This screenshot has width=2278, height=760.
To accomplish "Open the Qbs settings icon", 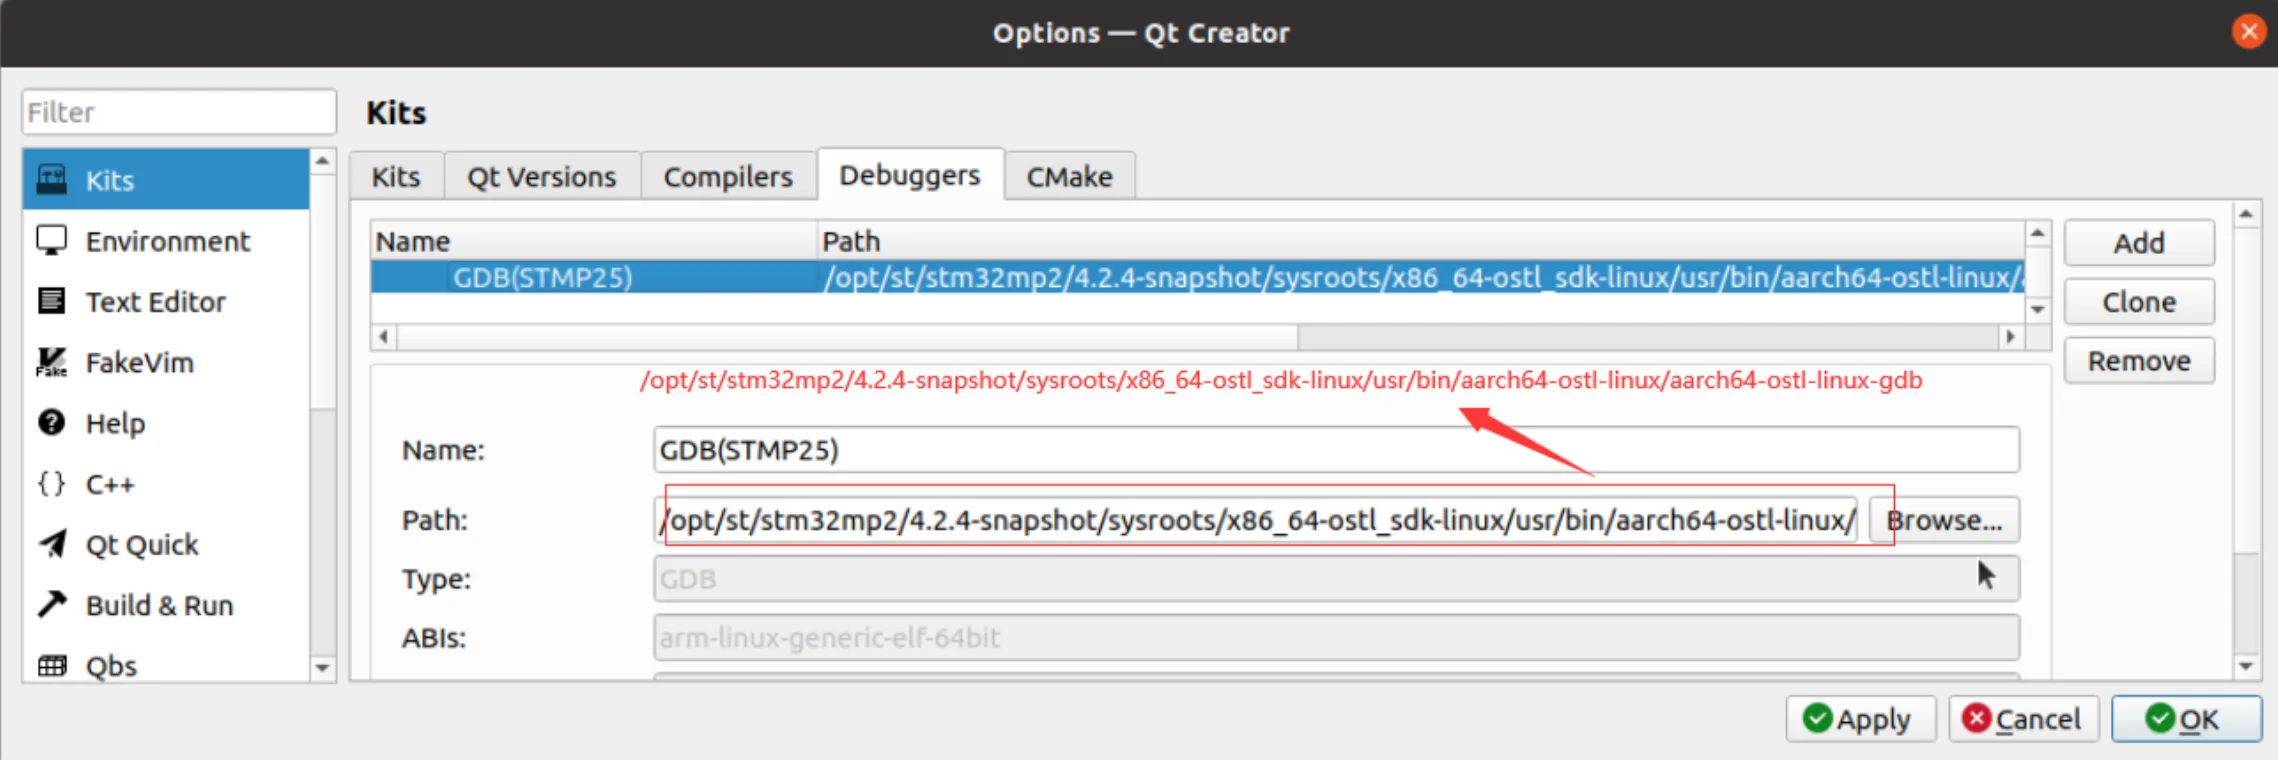I will click(x=52, y=665).
